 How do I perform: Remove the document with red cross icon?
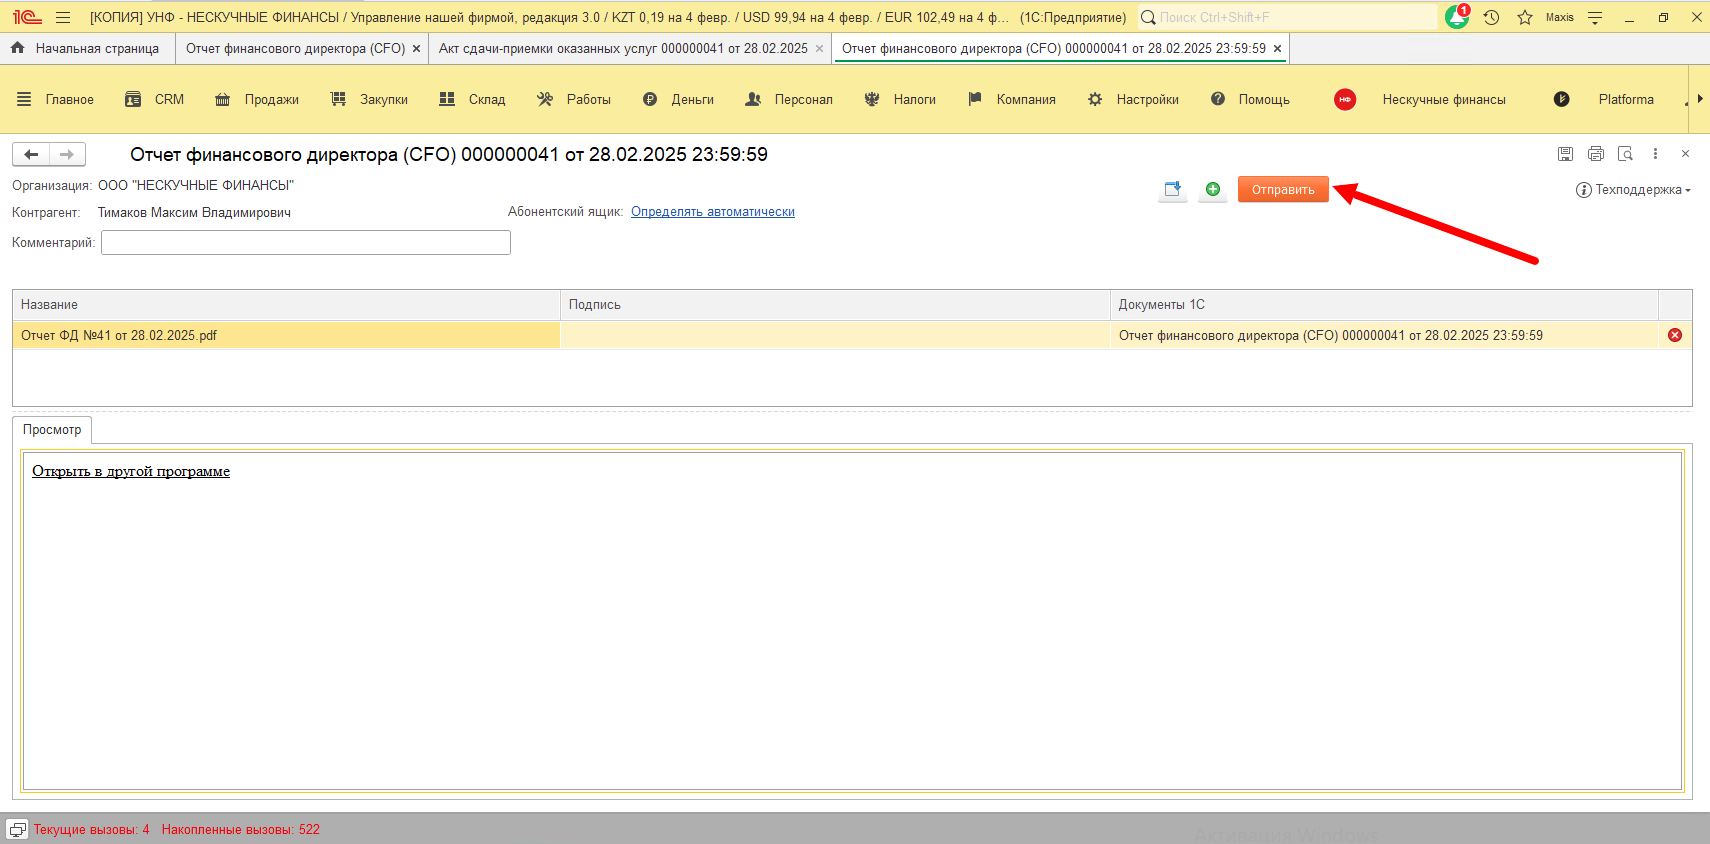(x=1675, y=335)
